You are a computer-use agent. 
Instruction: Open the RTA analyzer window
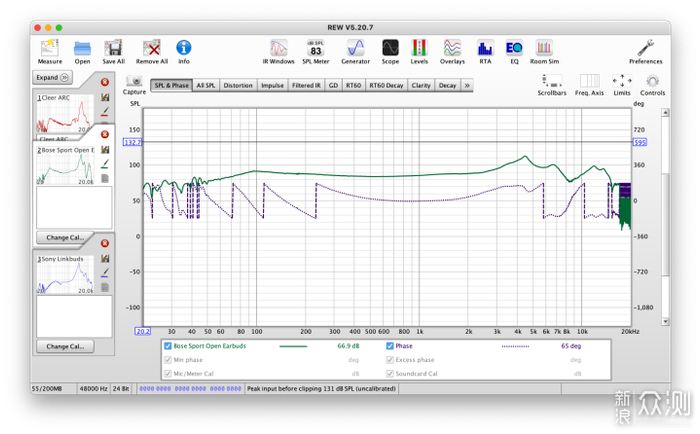coord(485,47)
